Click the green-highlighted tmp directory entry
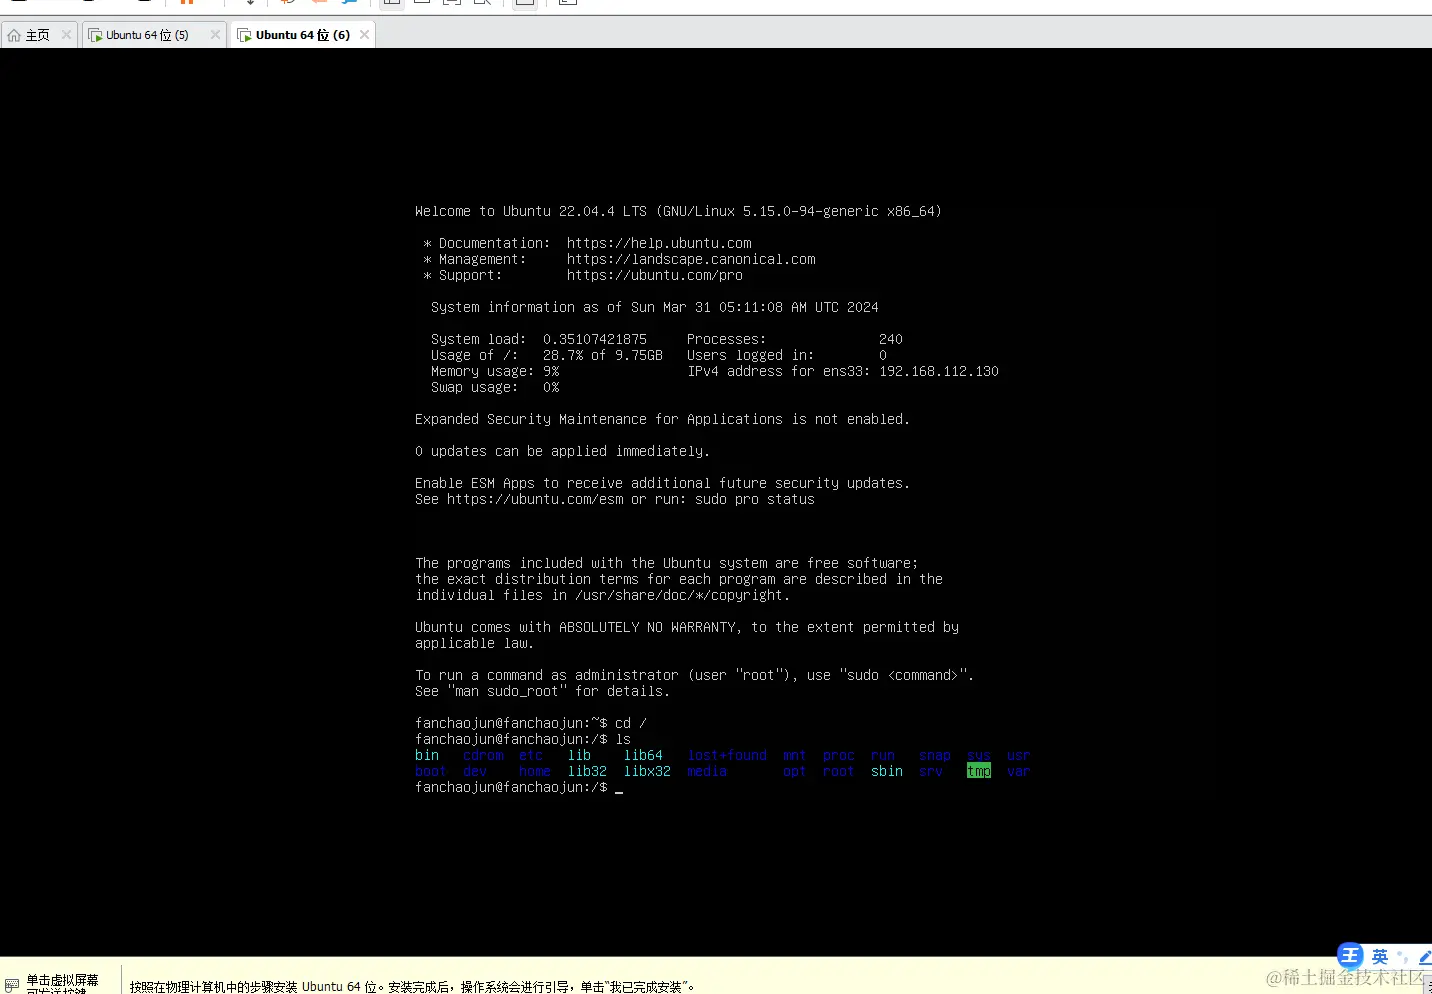The width and height of the screenshot is (1432, 994). [x=979, y=771]
